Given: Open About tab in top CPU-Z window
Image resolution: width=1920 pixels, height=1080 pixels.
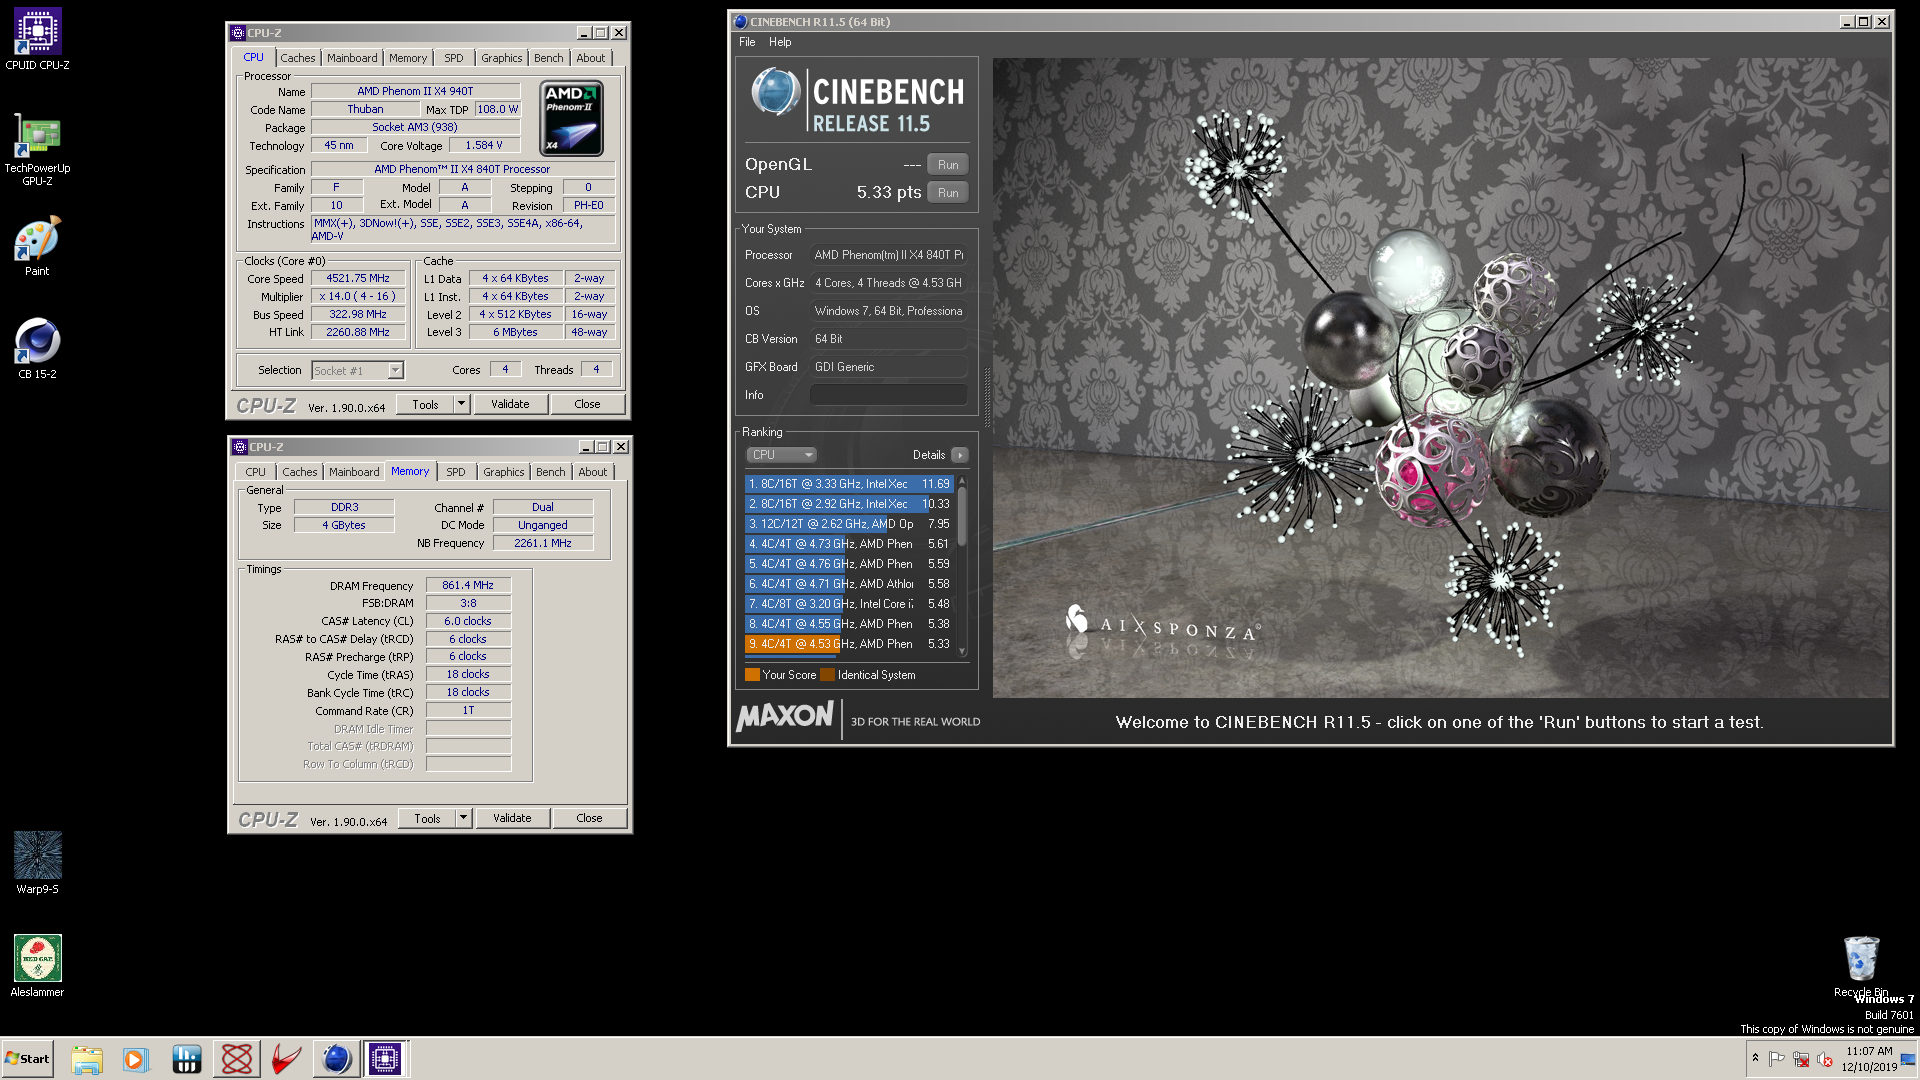Looking at the screenshot, I should click(x=591, y=58).
